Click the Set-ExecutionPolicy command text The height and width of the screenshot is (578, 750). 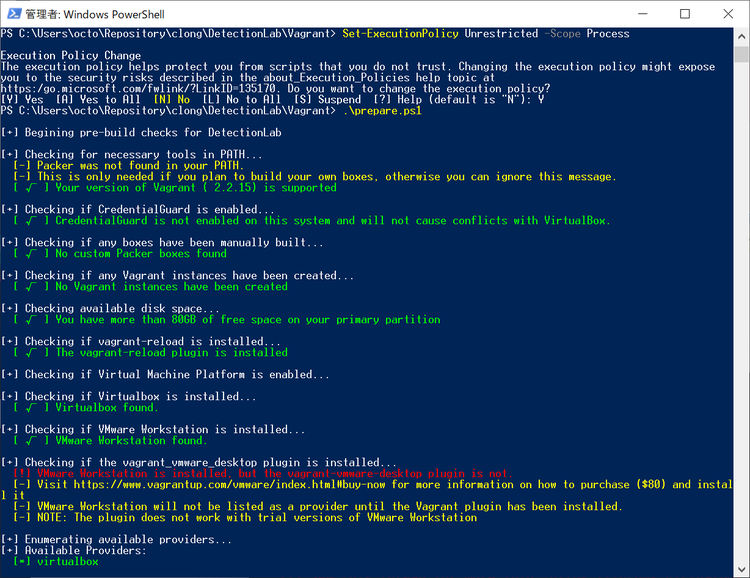click(400, 33)
